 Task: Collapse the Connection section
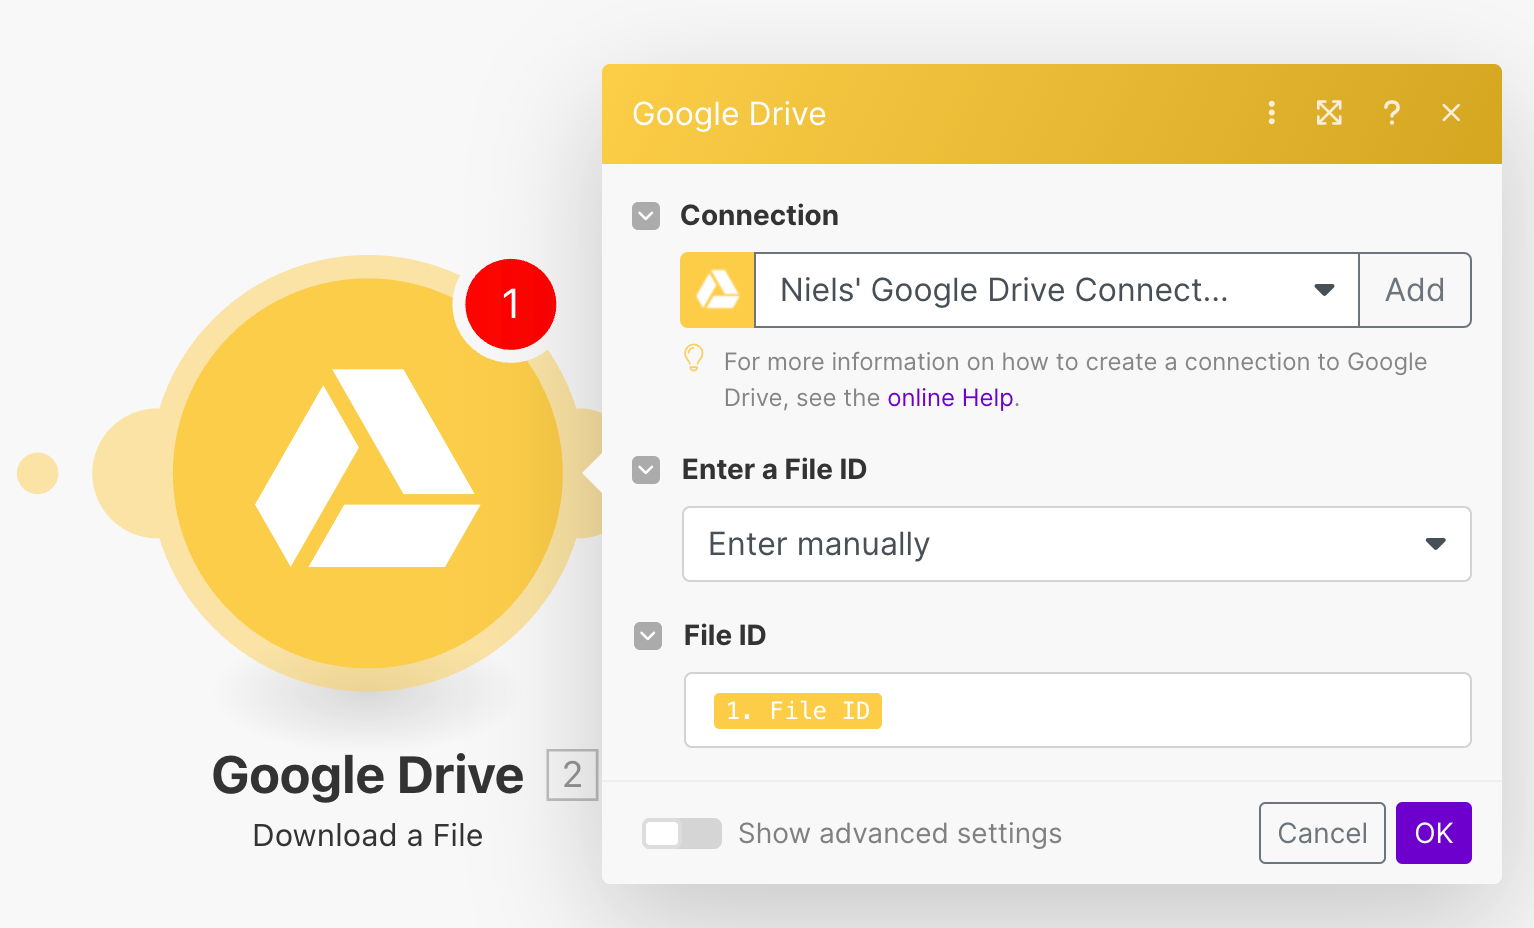tap(646, 216)
